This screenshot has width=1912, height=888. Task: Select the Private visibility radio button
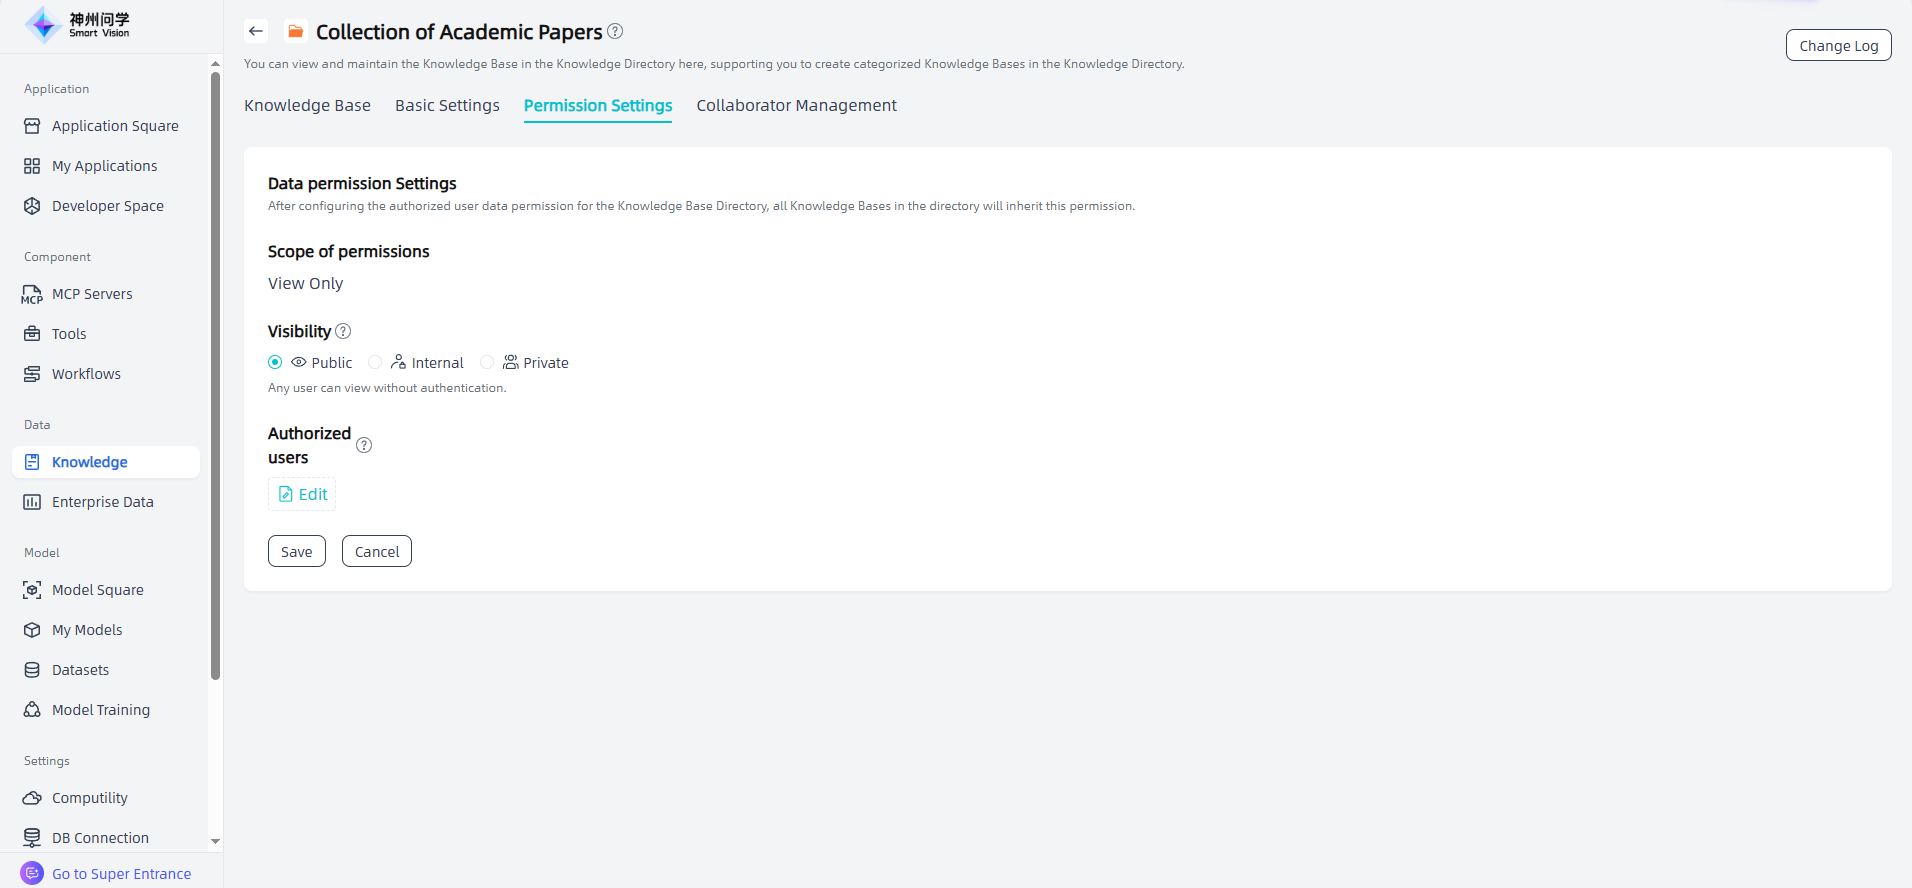(487, 362)
